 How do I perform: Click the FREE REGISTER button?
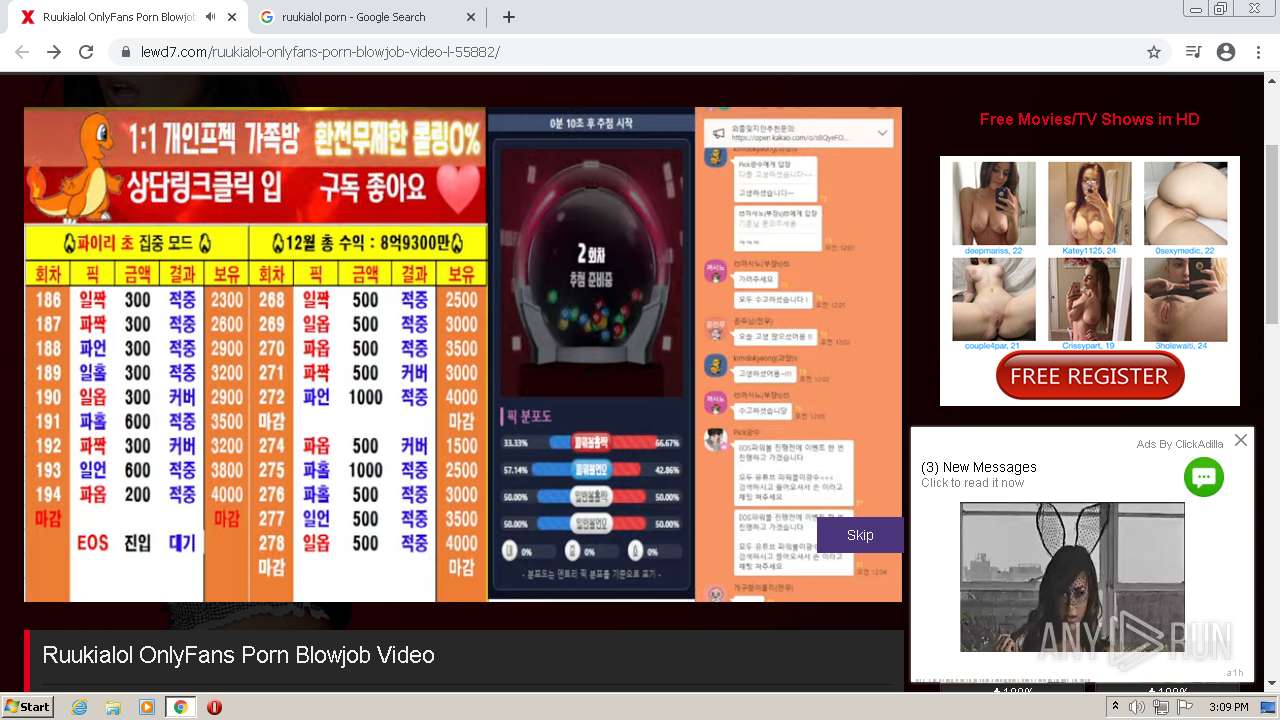tap(1090, 376)
